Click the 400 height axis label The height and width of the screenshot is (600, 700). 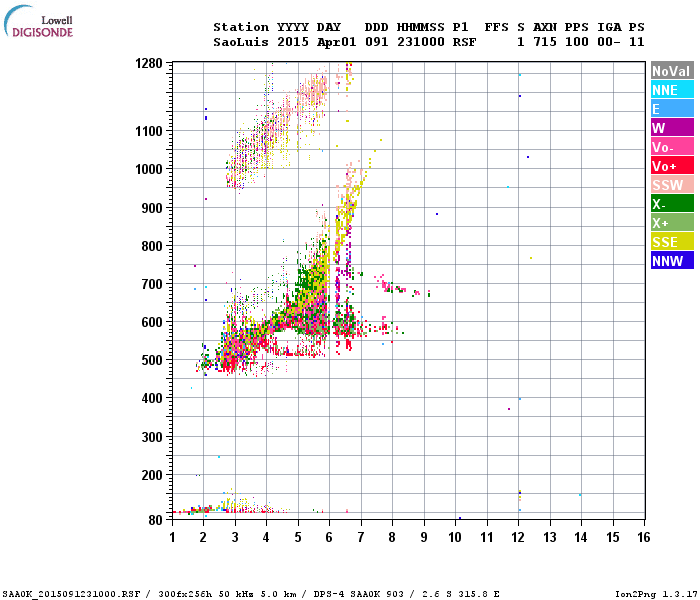tap(152, 398)
